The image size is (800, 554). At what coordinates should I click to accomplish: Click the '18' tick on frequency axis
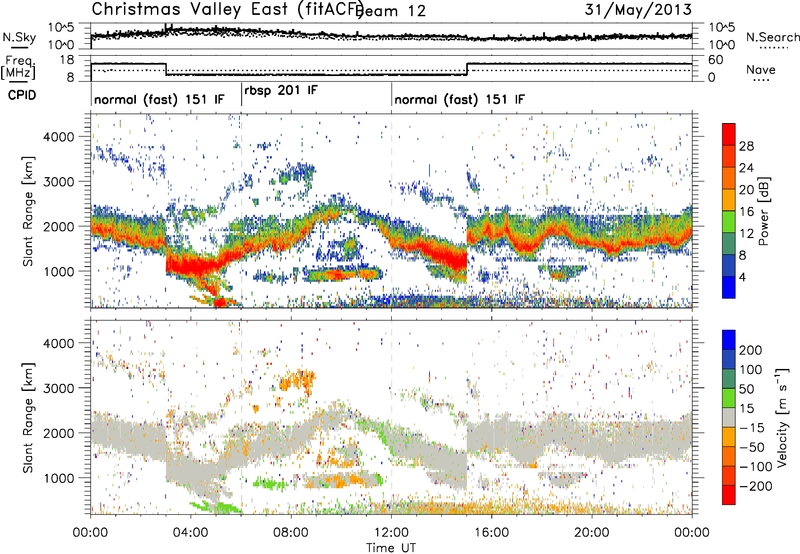[x=66, y=60]
